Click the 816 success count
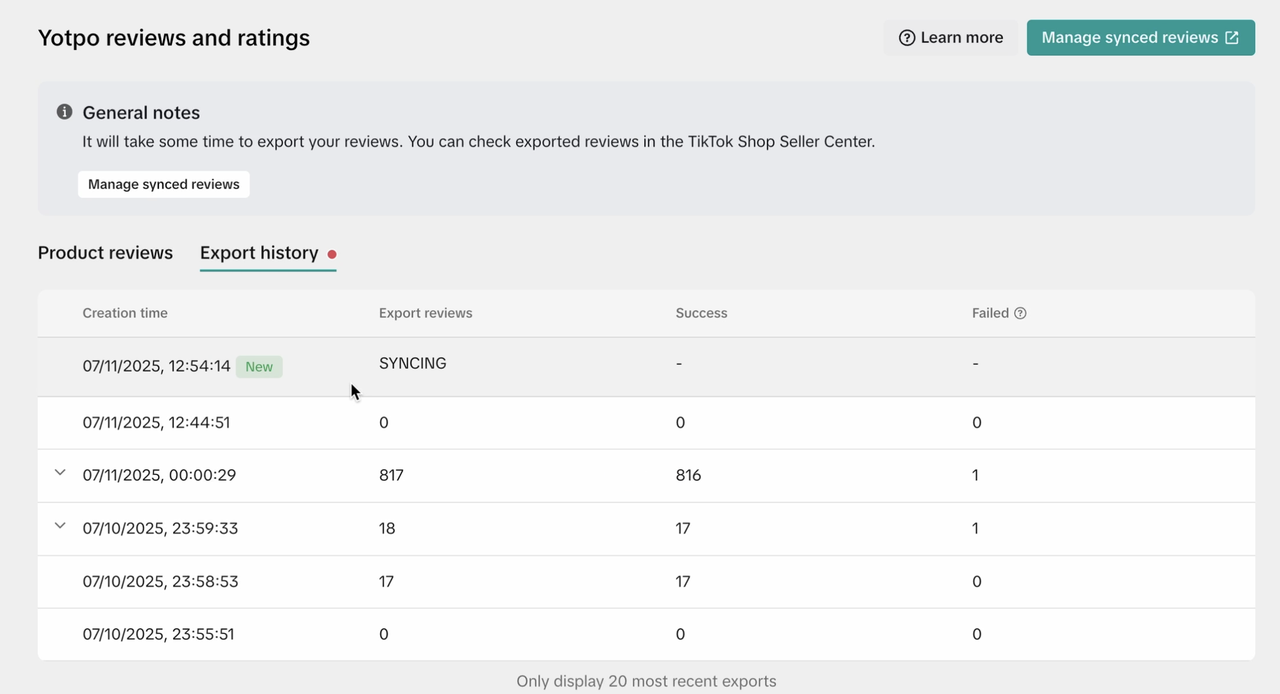 [x=688, y=476]
